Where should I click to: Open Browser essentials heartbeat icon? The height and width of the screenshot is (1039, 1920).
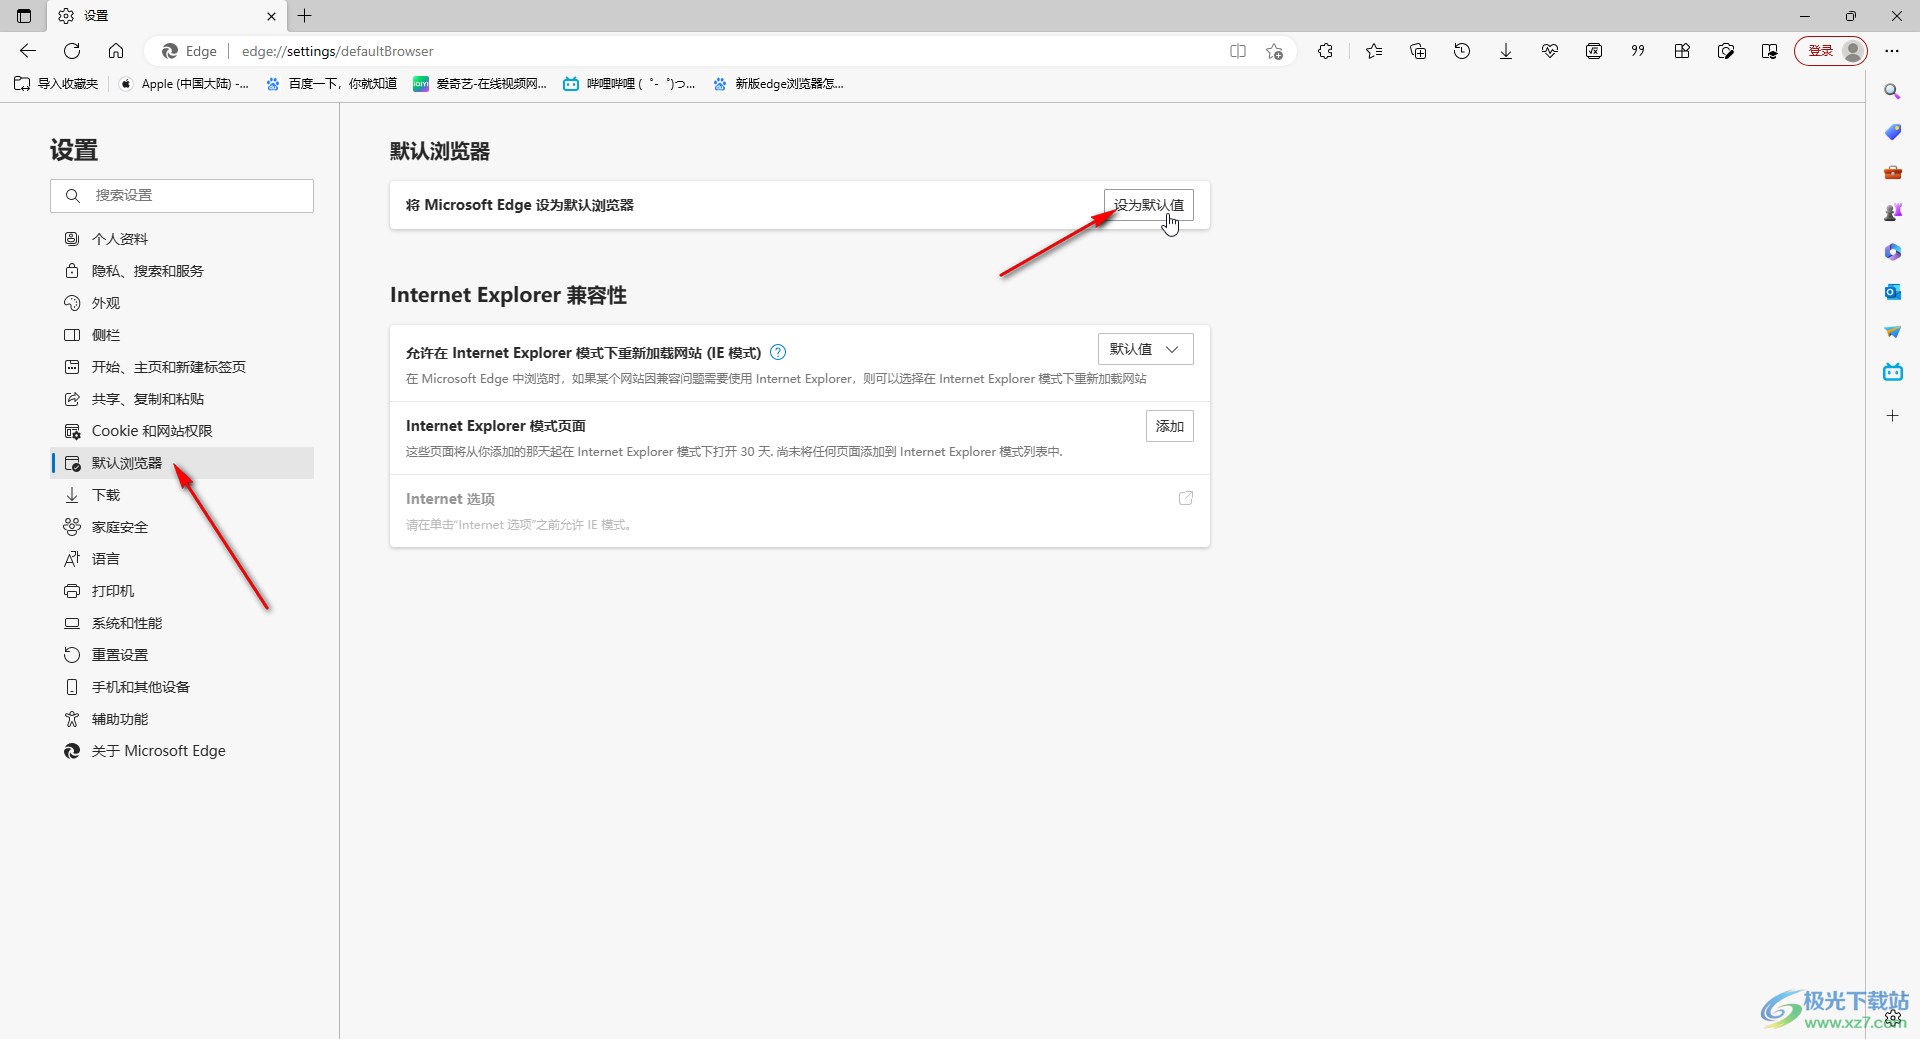pyautogui.click(x=1550, y=51)
